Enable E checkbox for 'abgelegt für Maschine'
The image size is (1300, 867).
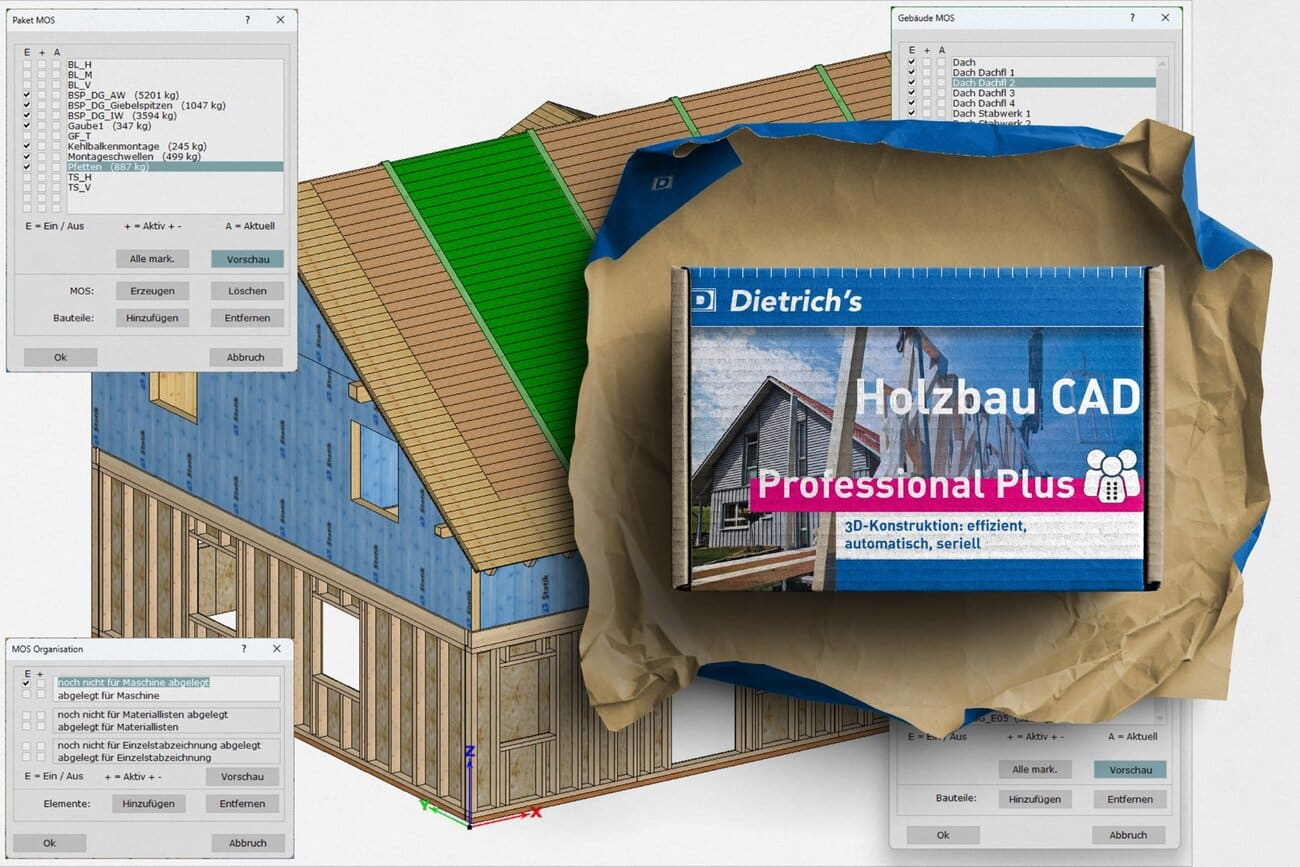(27, 695)
